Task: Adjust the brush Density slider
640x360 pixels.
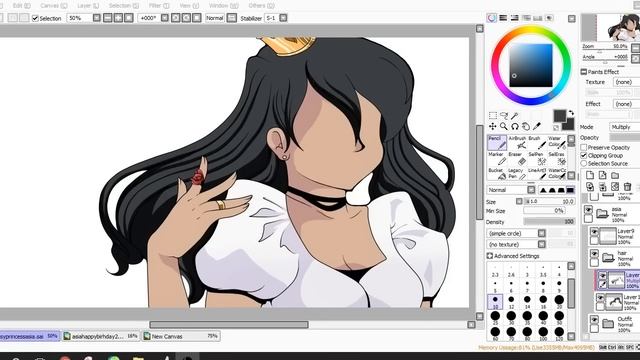Action: (x=549, y=222)
